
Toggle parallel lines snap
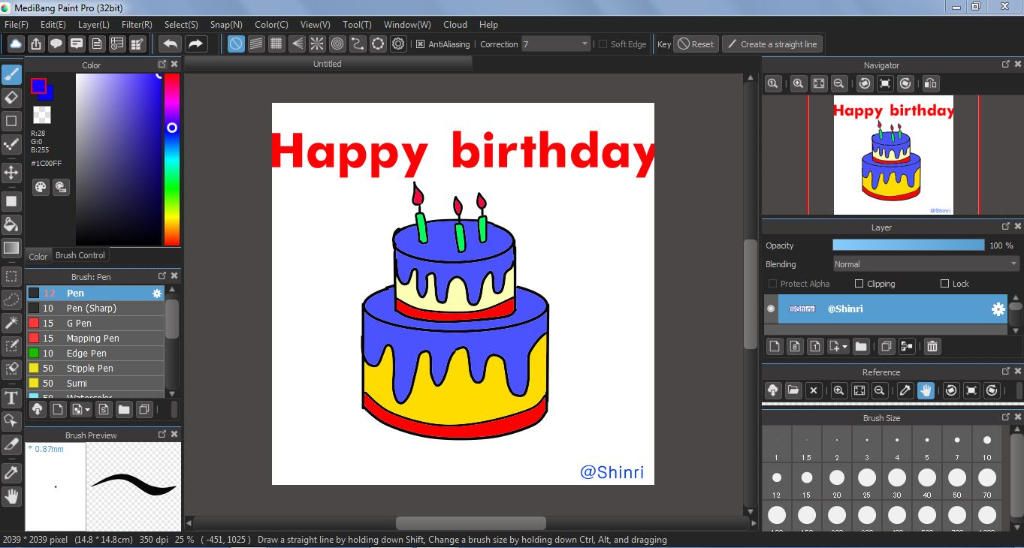point(256,44)
